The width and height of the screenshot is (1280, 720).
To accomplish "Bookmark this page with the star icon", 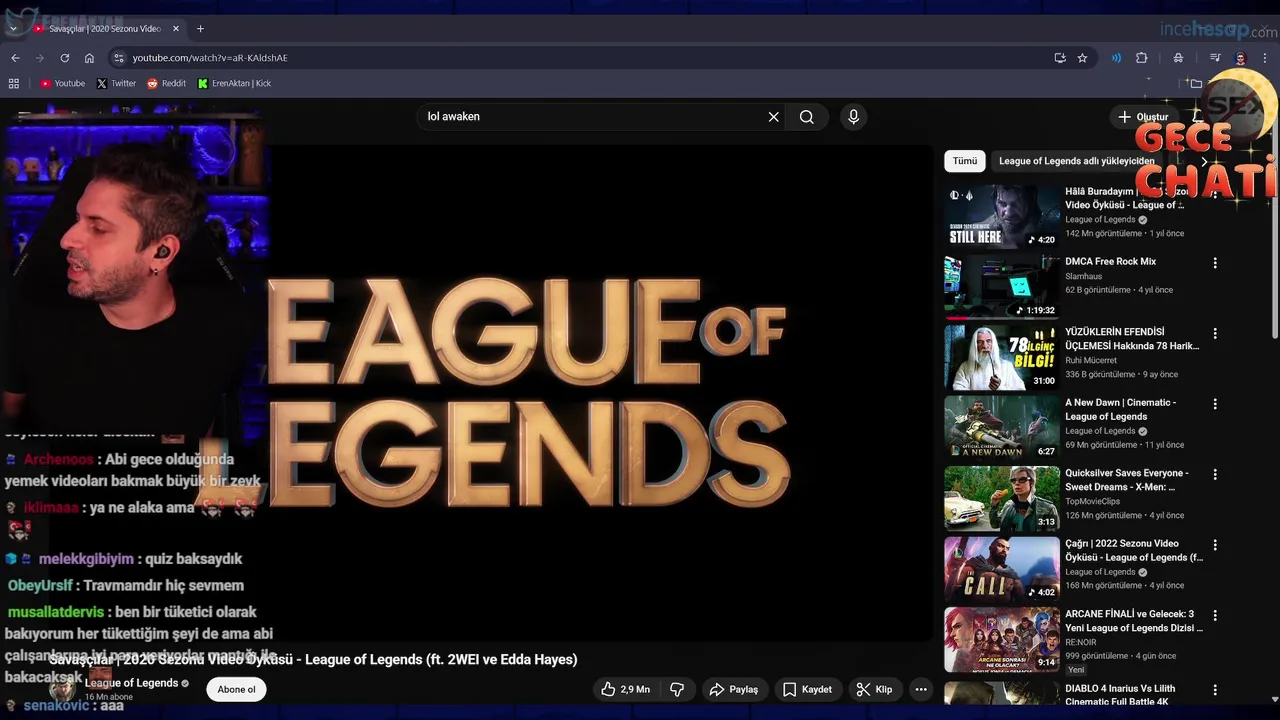I will click(1082, 58).
